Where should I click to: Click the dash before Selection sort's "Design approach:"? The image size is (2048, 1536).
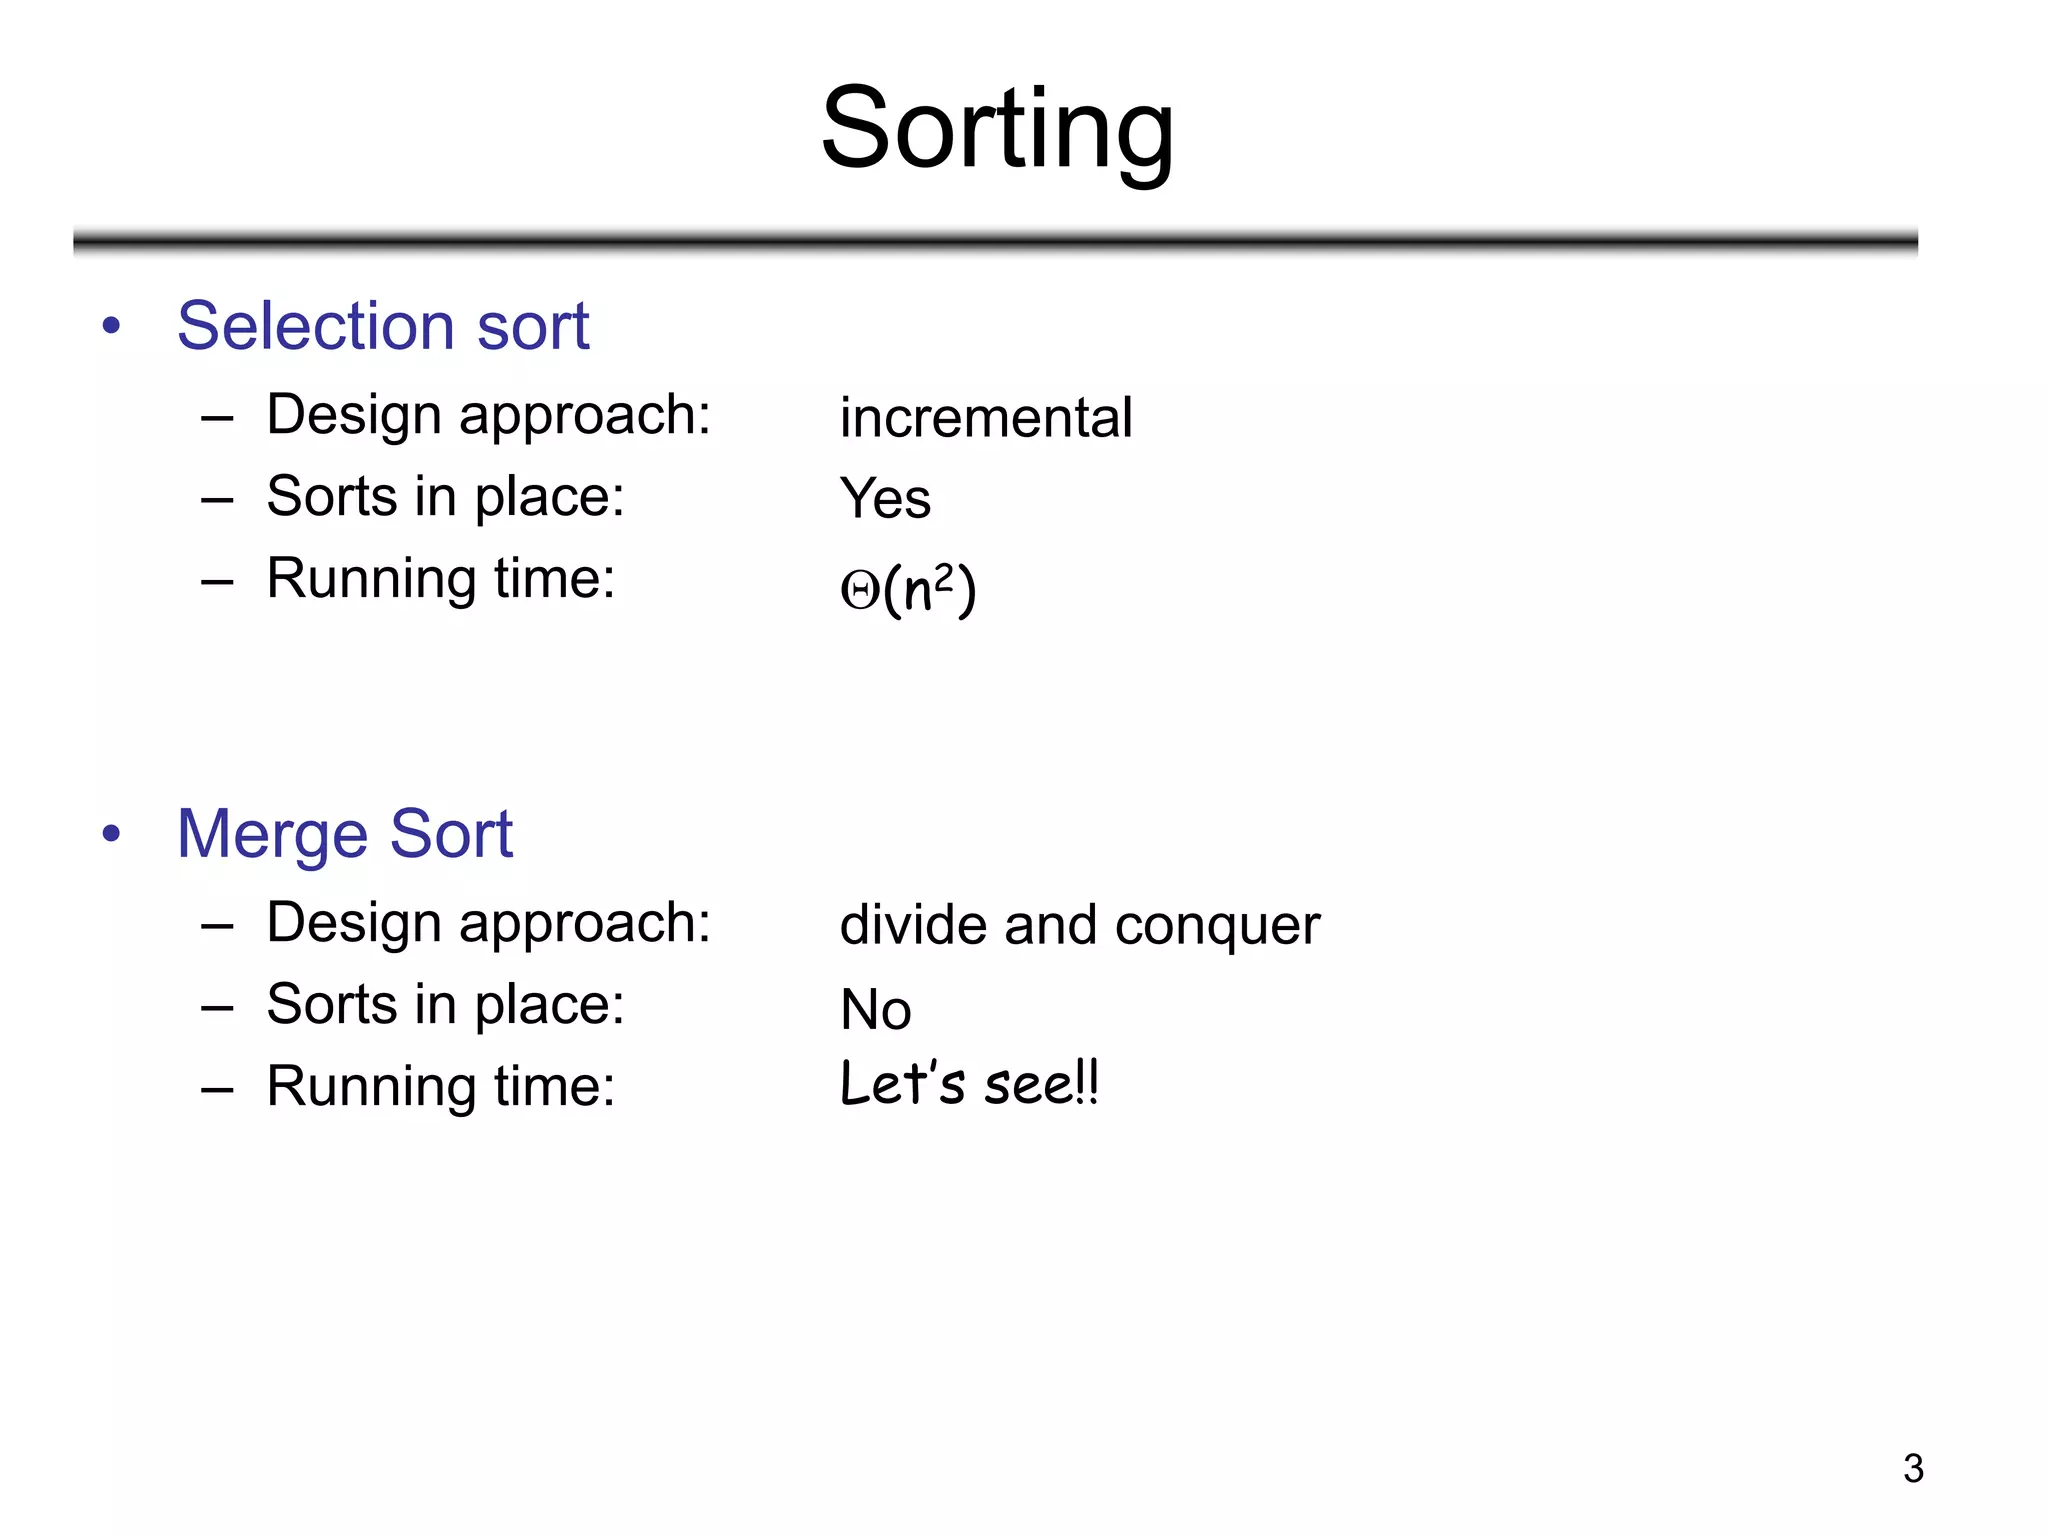217,417
